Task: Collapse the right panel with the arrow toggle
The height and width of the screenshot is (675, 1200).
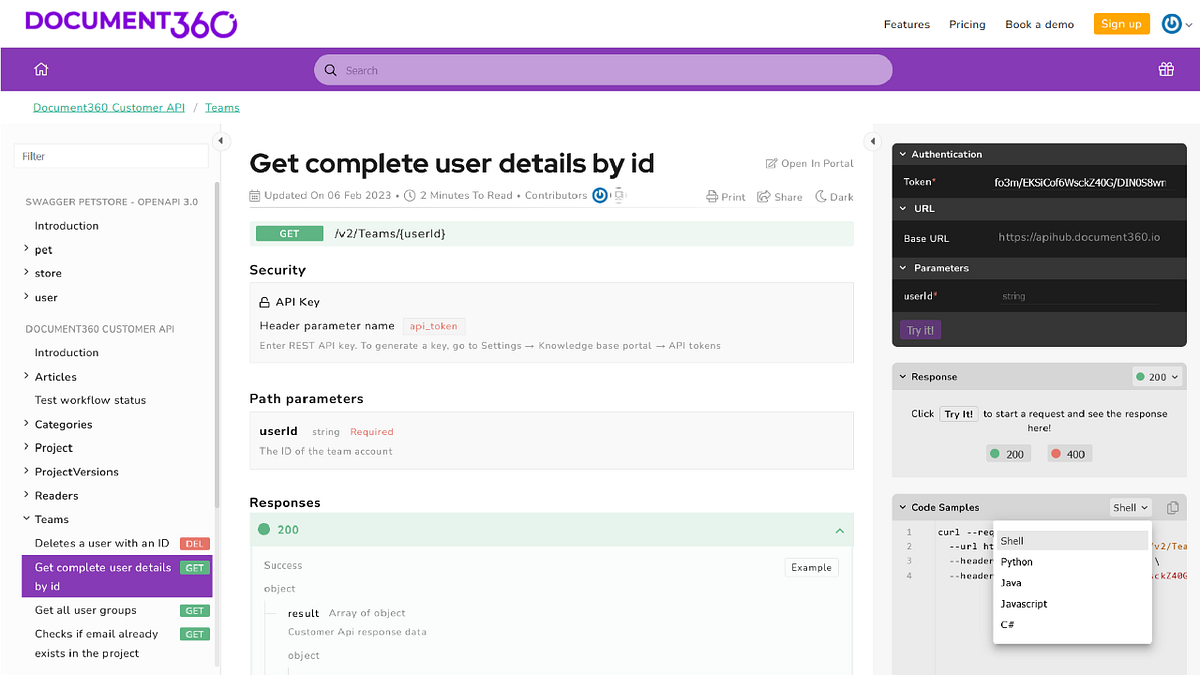Action: pos(872,141)
